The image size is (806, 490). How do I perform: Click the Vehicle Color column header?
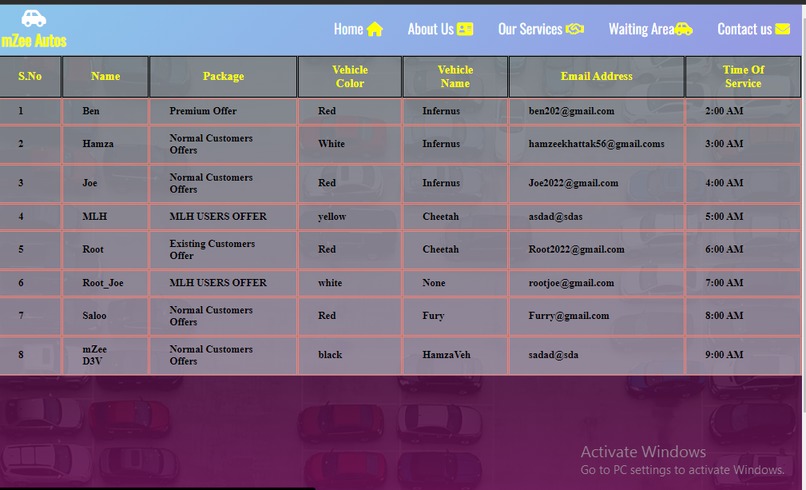pyautogui.click(x=350, y=77)
